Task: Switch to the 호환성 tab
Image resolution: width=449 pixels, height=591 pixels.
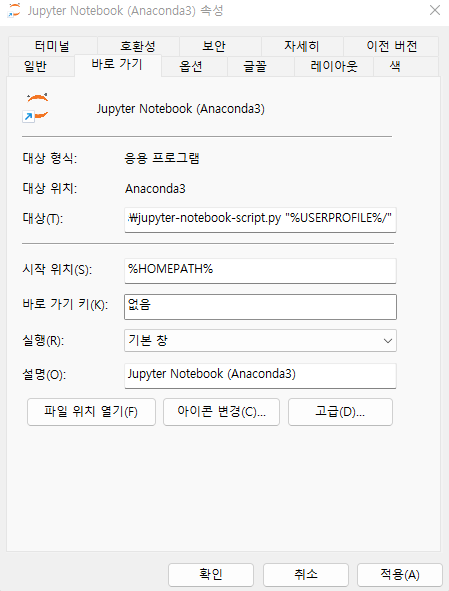Action: click(x=138, y=46)
